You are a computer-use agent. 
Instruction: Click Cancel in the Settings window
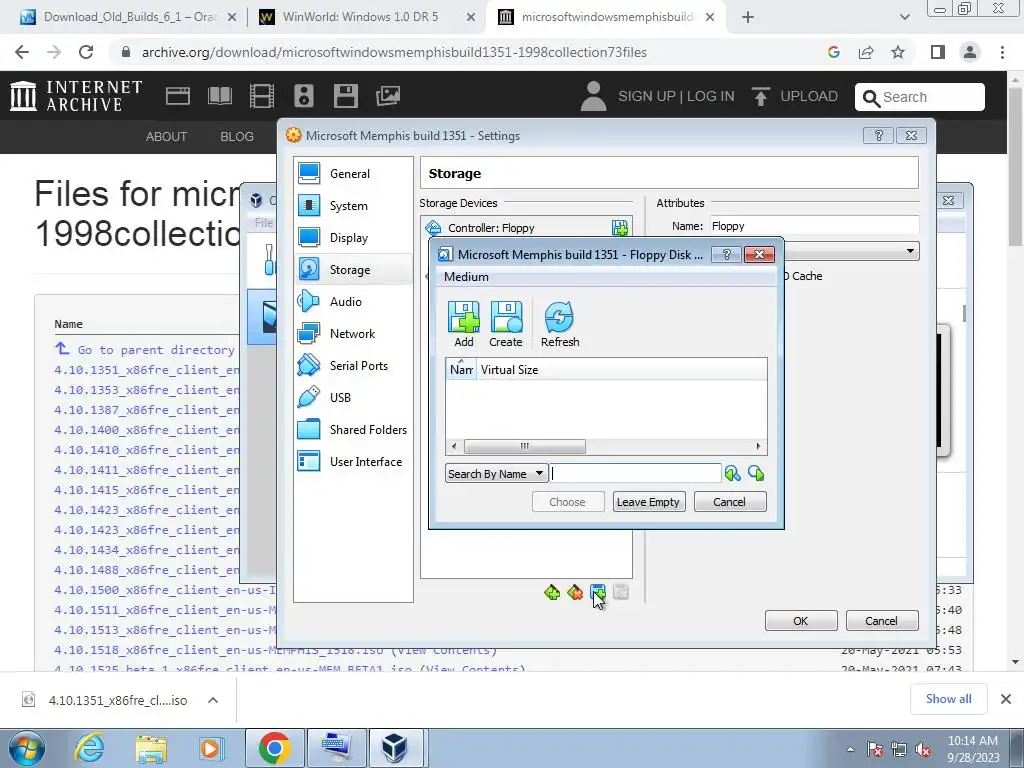882,620
